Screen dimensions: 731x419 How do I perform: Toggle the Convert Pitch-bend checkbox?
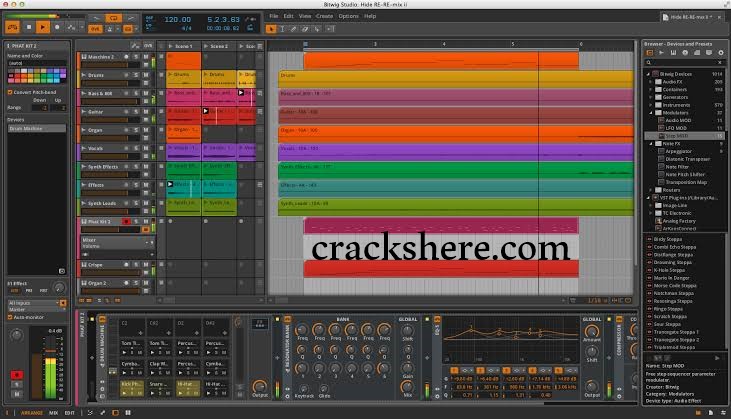10,92
